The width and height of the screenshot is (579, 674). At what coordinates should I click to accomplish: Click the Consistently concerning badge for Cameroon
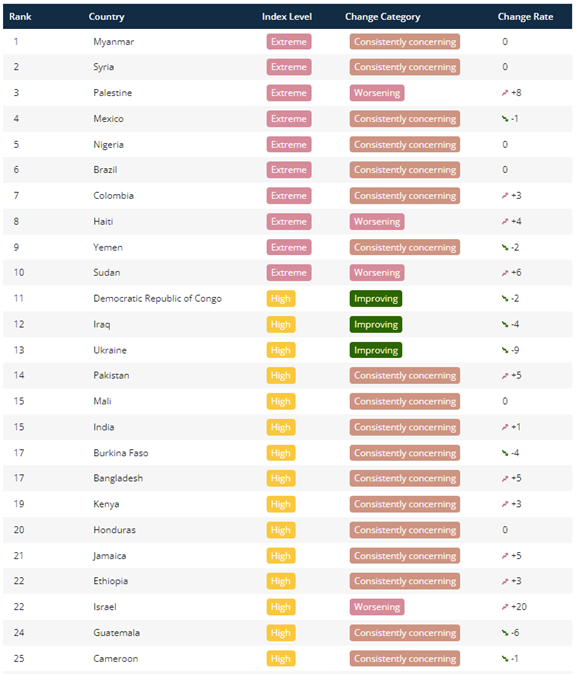405,659
